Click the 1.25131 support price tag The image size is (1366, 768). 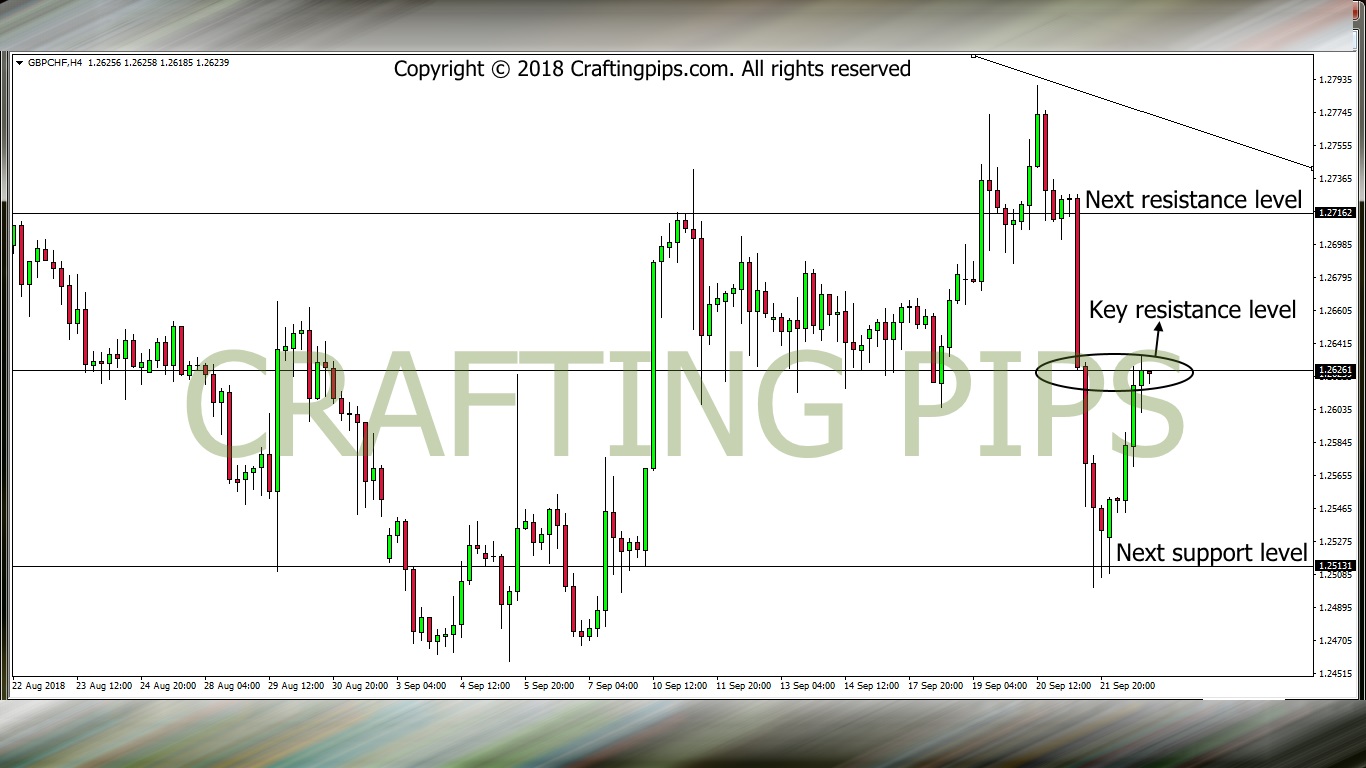[x=1336, y=566]
